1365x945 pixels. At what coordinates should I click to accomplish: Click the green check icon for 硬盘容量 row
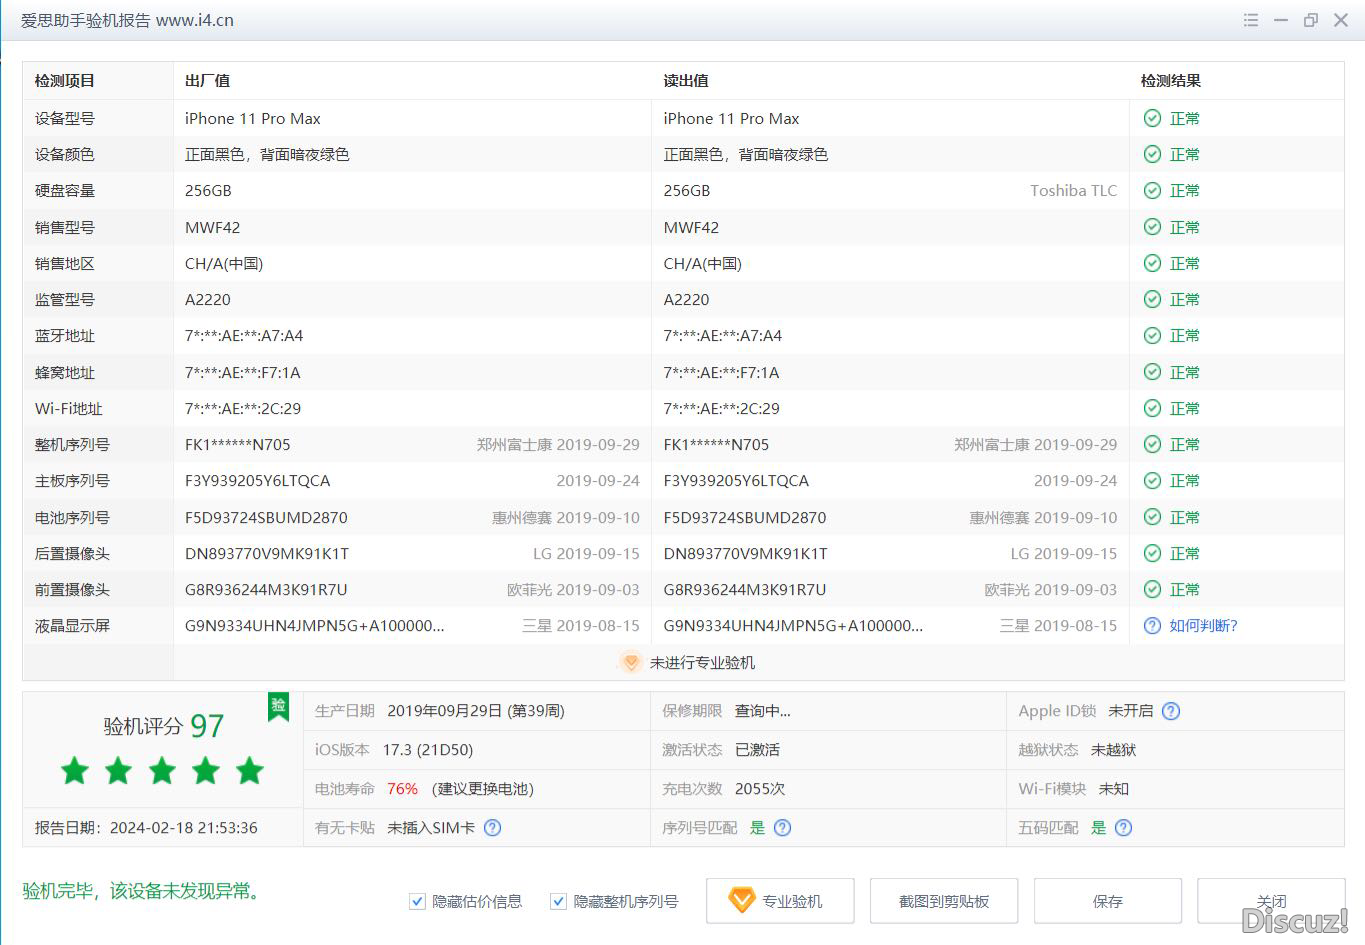(x=1152, y=190)
